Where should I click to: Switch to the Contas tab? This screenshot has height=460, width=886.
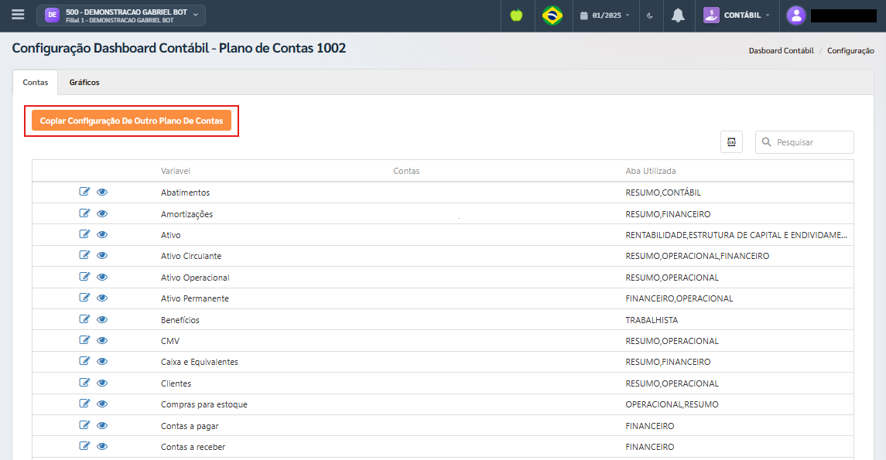[35, 83]
